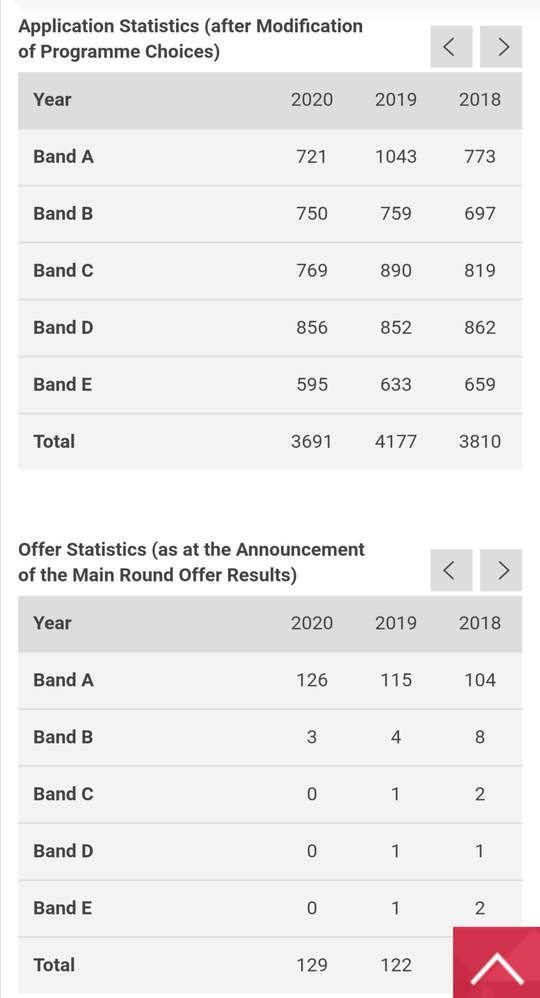Click the 126 offers value for Band A
The height and width of the screenshot is (998, 540).
[x=311, y=680]
